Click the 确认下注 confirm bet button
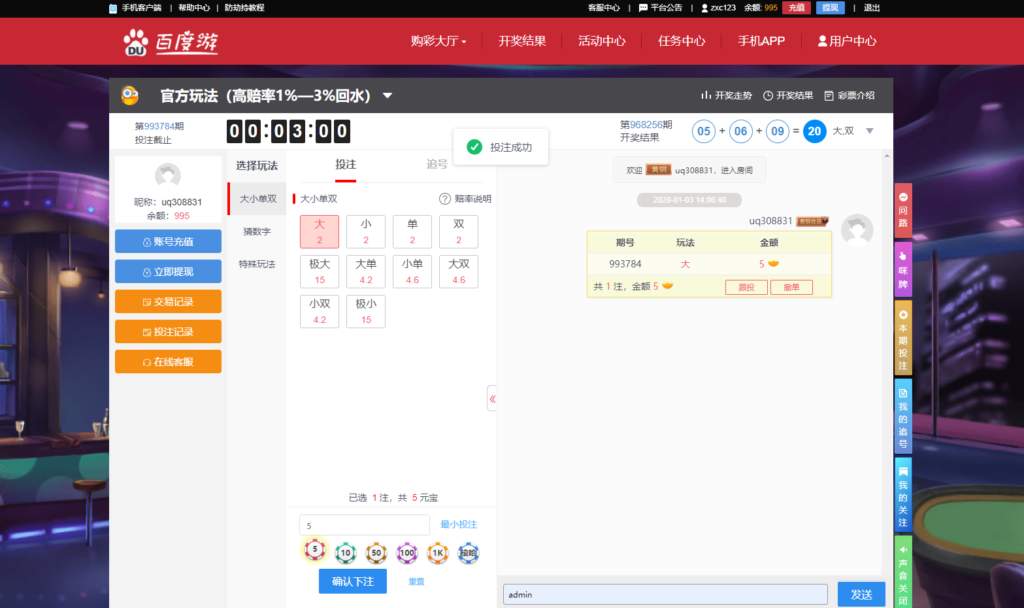Image resolution: width=1024 pixels, height=608 pixels. (x=353, y=581)
